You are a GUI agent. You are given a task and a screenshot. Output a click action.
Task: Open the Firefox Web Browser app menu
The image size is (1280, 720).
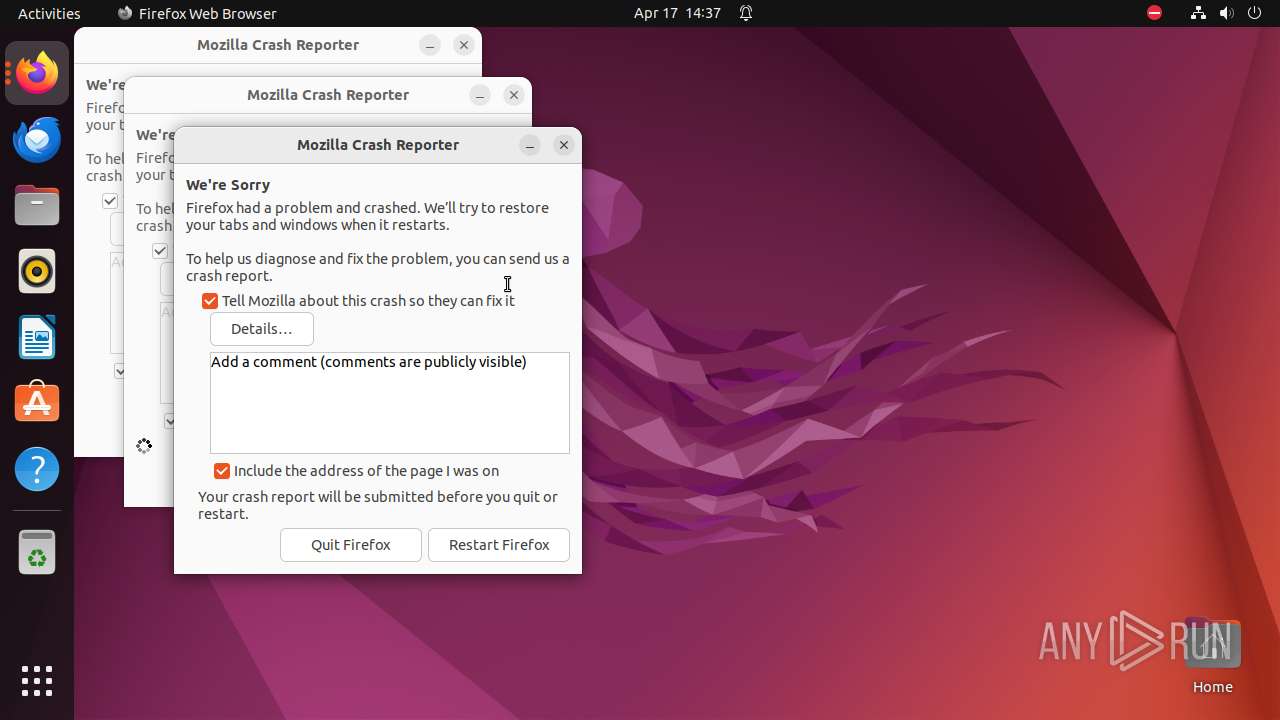tap(197, 13)
